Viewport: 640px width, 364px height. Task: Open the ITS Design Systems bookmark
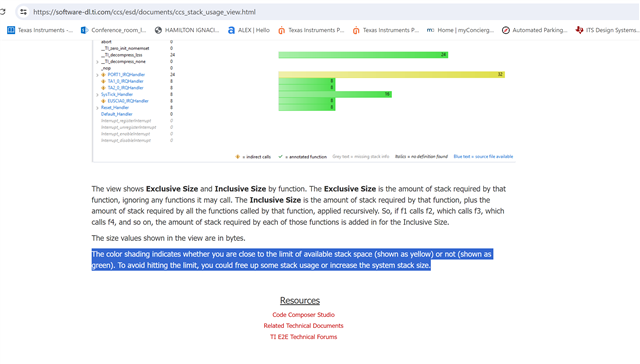[607, 30]
